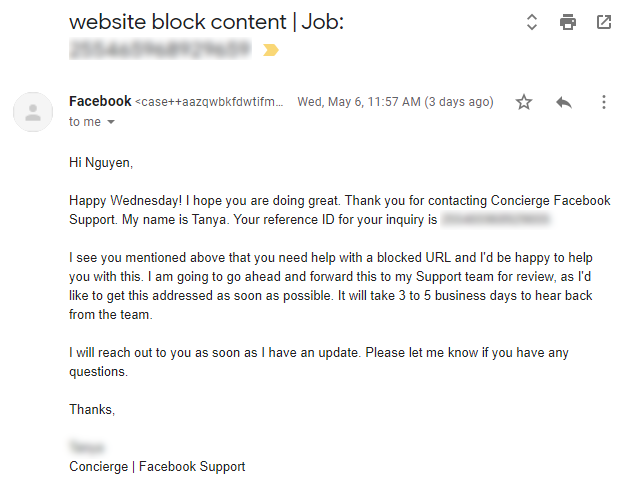631x489 pixels.
Task: Click the sender's grey avatar icon
Action: pos(33,111)
